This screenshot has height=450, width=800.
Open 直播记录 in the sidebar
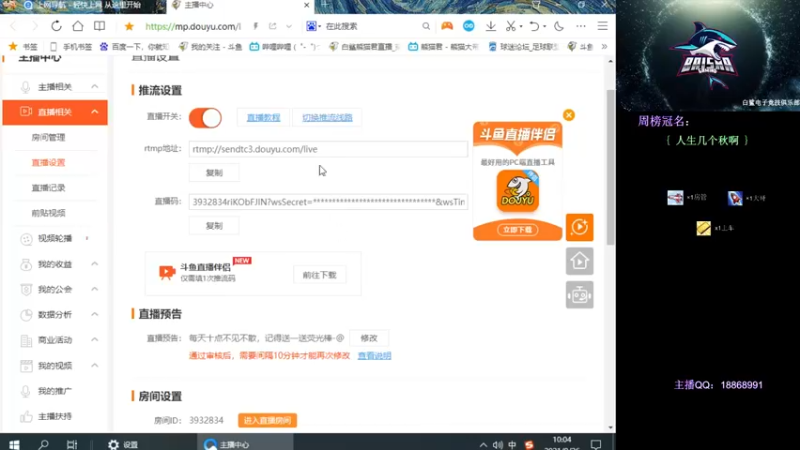pyautogui.click(x=48, y=188)
